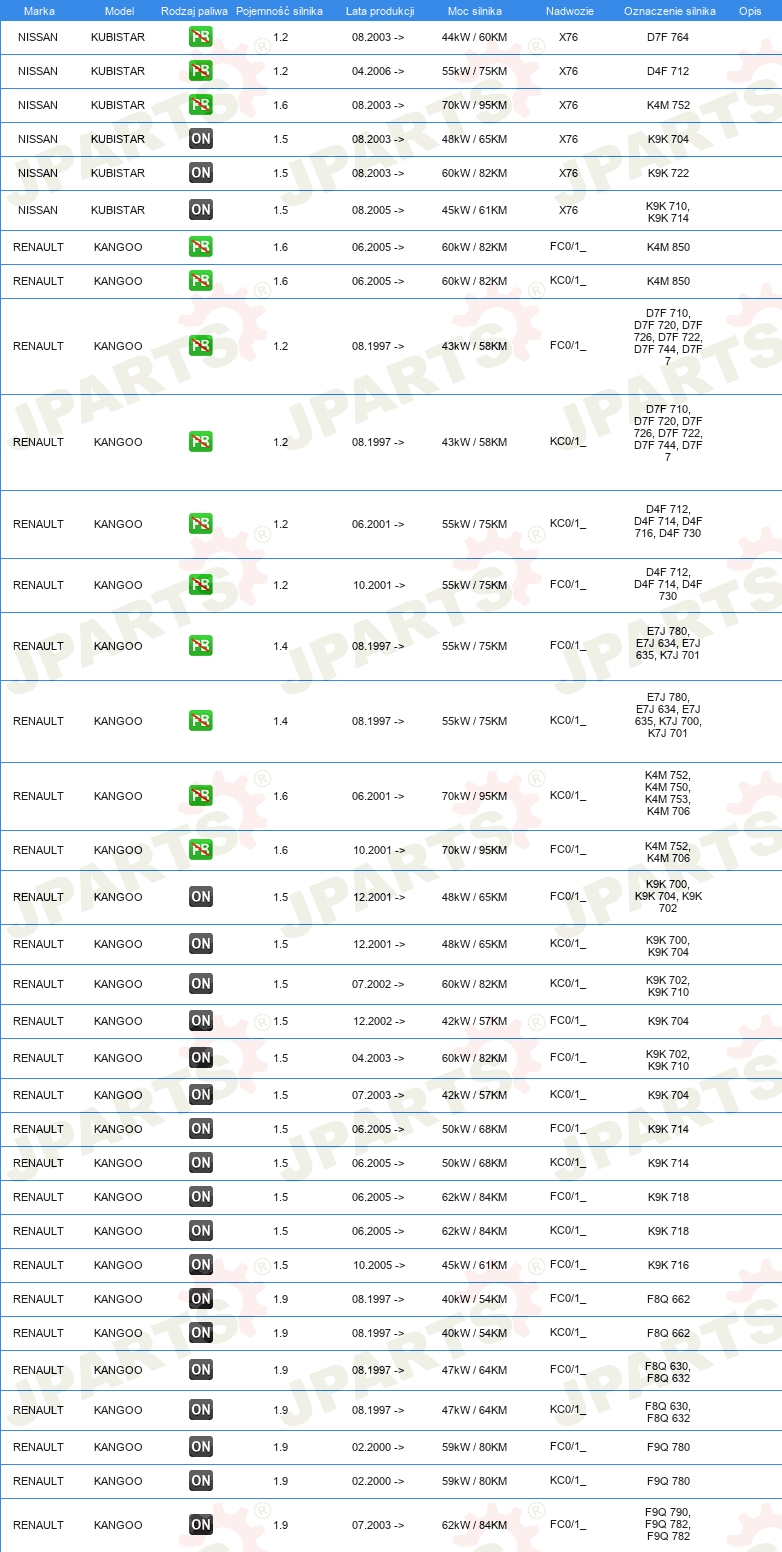Click the petrol icon in the 1.4 KC0/1_ Kangoo row

click(201, 721)
